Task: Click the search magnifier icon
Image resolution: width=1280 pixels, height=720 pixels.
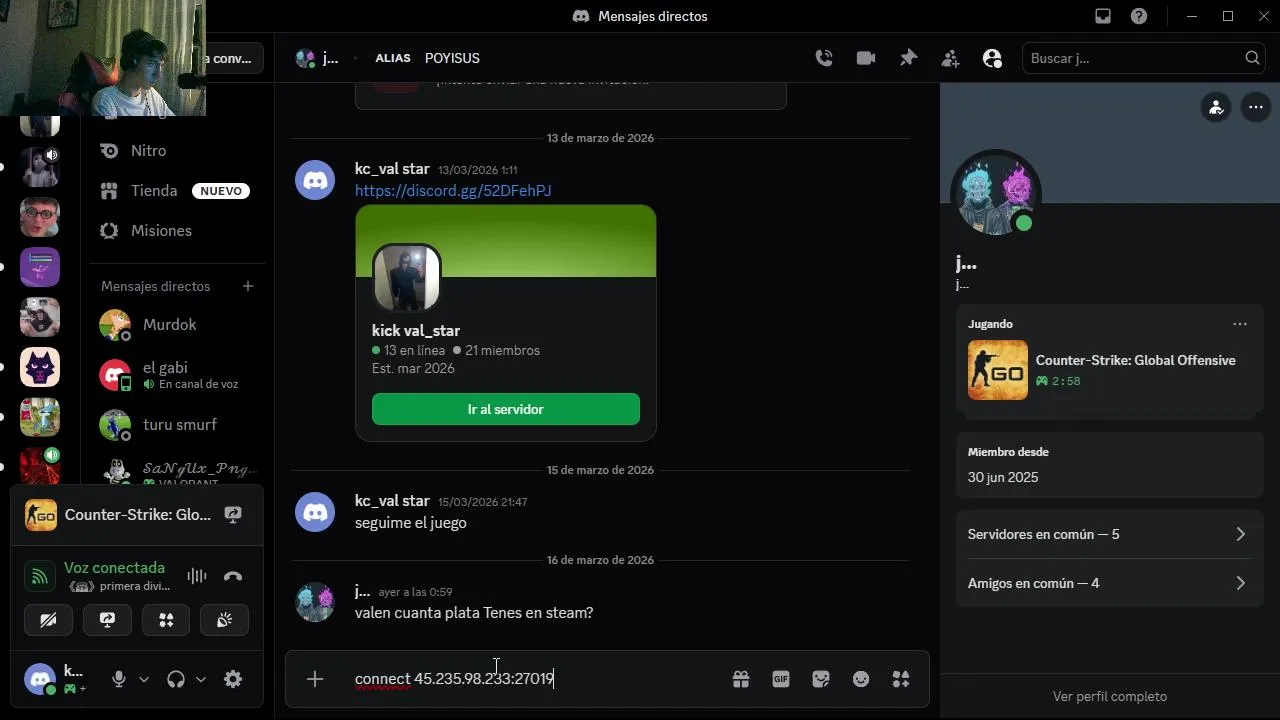Action: [1252, 58]
